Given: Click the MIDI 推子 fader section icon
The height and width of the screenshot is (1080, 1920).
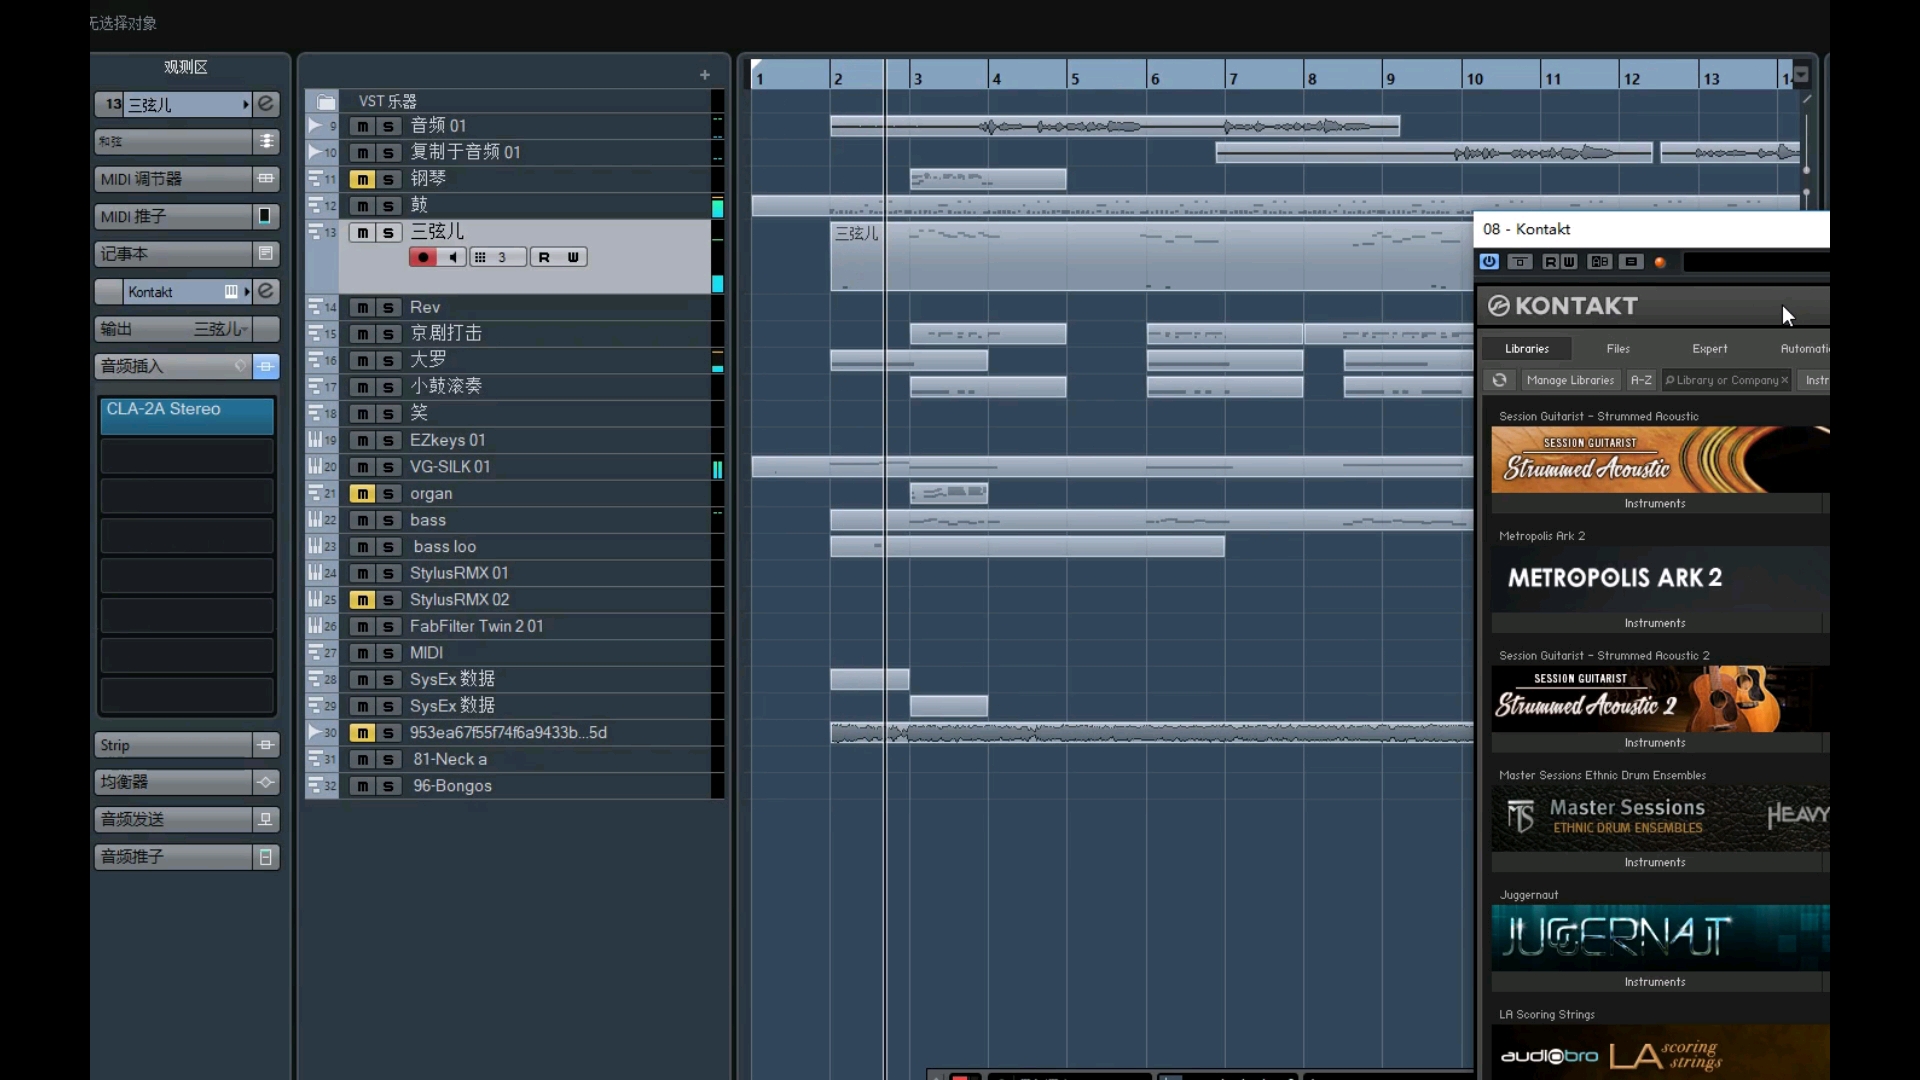Looking at the screenshot, I should (266, 216).
